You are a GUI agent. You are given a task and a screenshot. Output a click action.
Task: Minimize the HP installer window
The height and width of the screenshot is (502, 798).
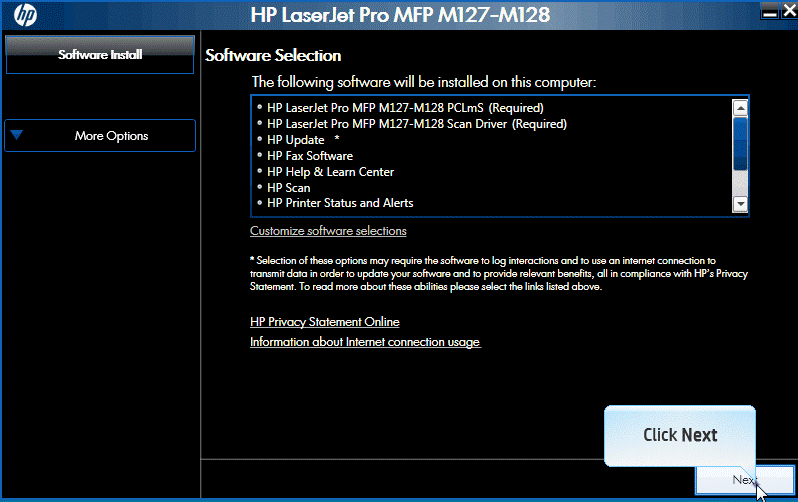point(770,11)
